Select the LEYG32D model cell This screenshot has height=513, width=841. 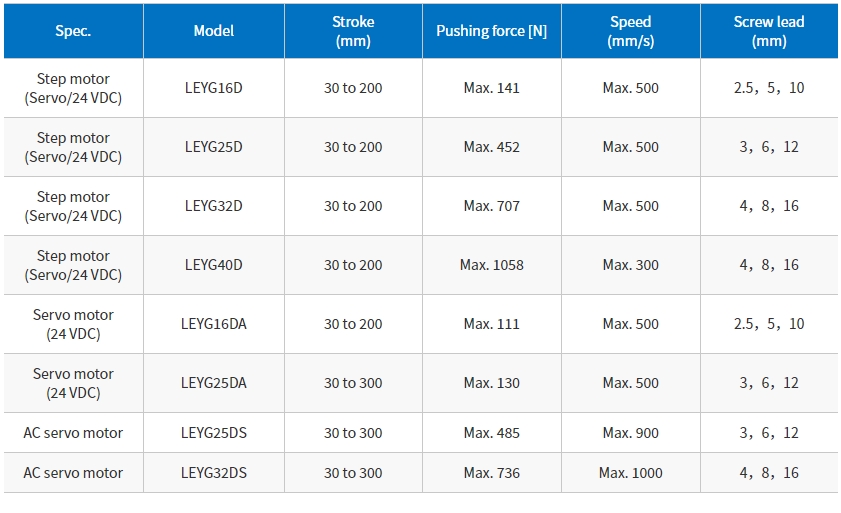214,206
